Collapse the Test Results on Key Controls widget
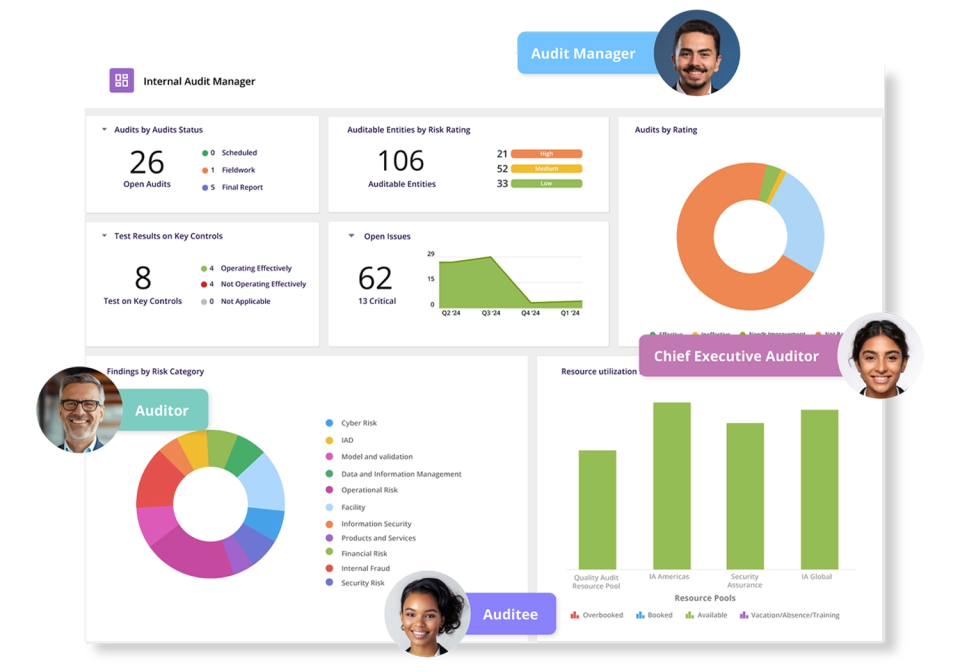The image size is (960, 672). point(104,236)
